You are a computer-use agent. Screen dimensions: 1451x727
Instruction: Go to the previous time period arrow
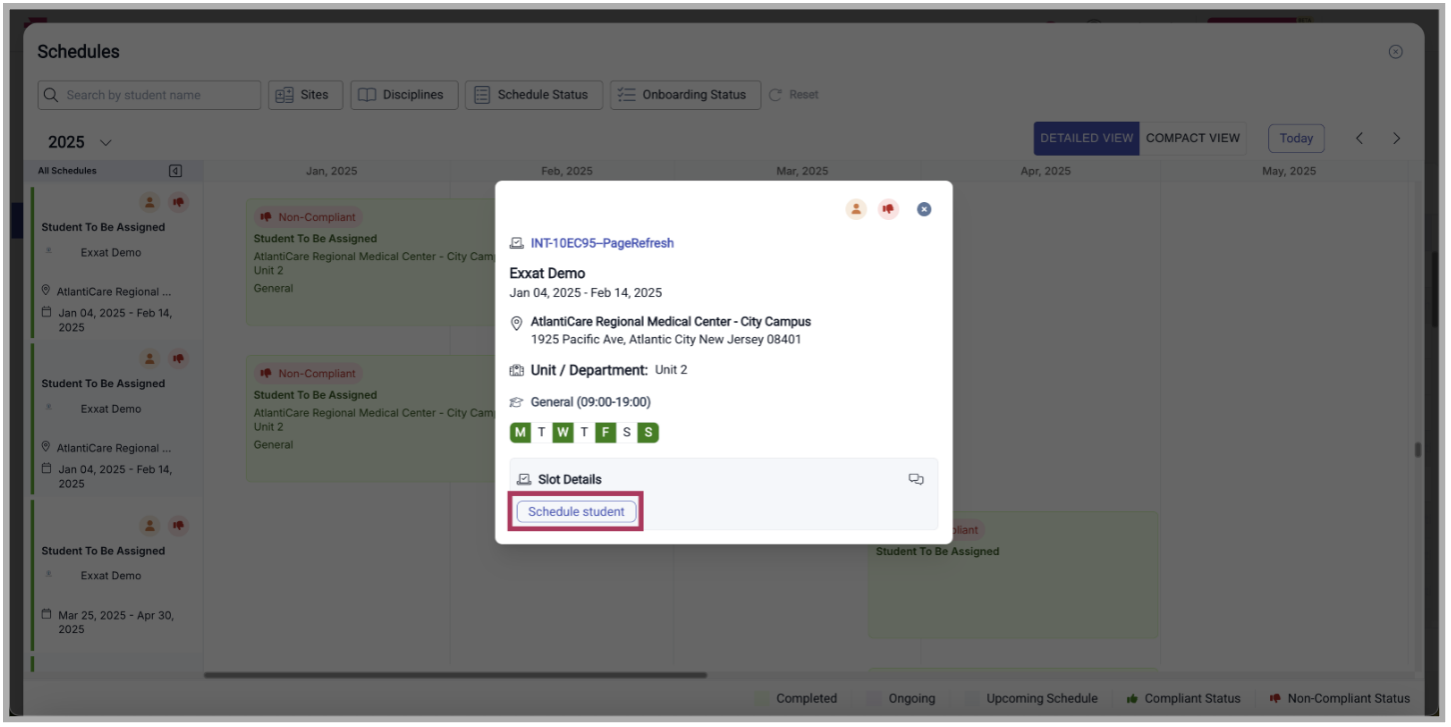click(1359, 138)
